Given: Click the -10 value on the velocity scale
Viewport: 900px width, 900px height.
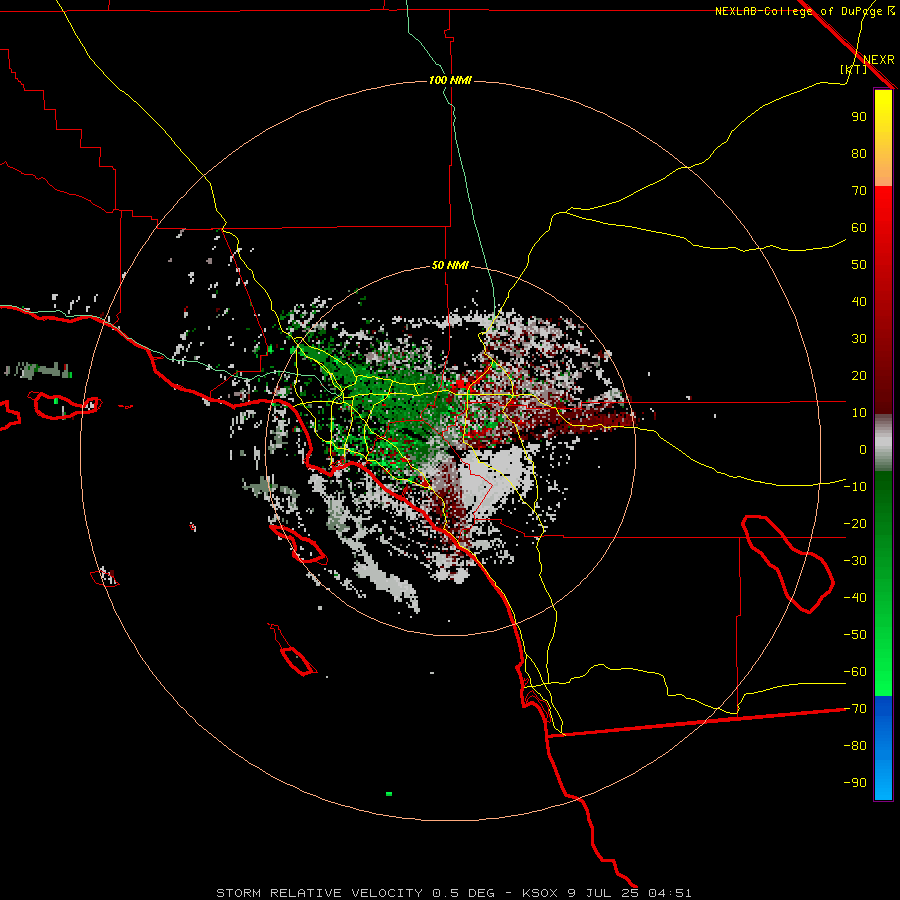Looking at the screenshot, I should [x=855, y=487].
